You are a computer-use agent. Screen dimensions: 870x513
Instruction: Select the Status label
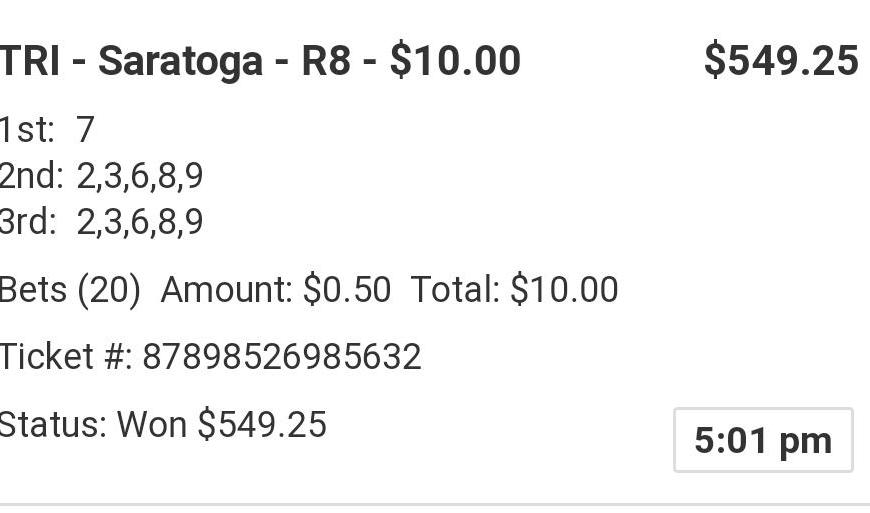[x=52, y=424]
